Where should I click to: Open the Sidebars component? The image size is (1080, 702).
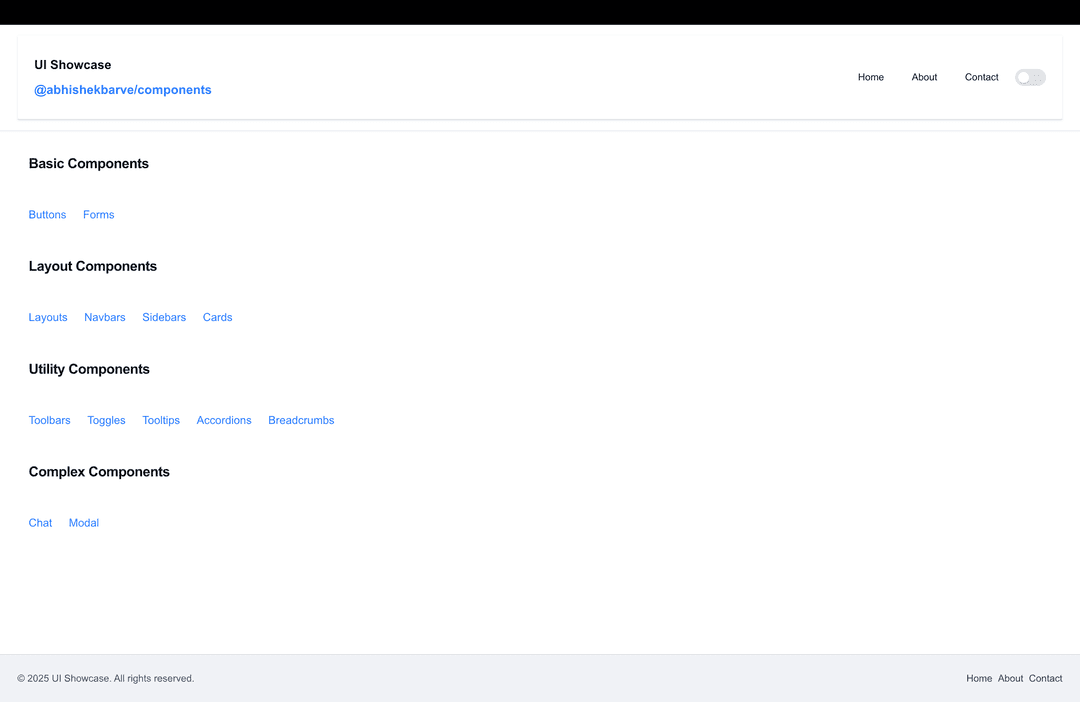(x=164, y=317)
